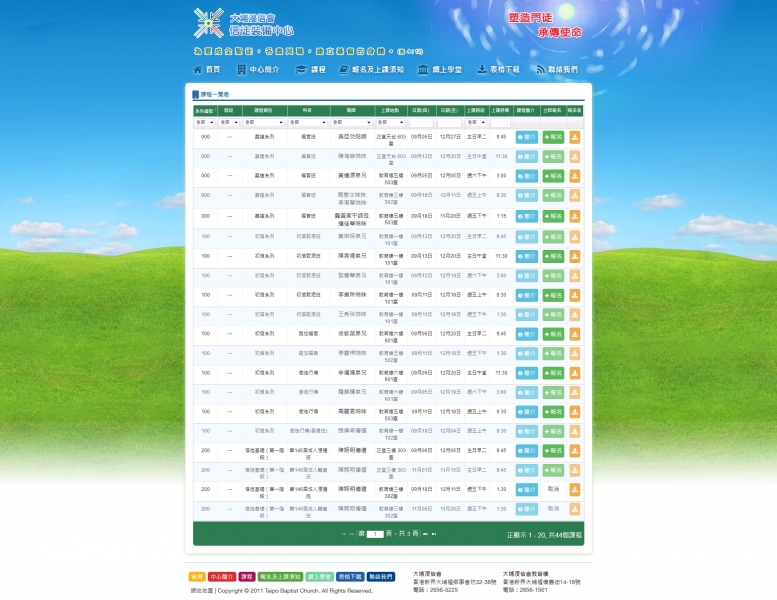Click the page number input field

coord(375,534)
